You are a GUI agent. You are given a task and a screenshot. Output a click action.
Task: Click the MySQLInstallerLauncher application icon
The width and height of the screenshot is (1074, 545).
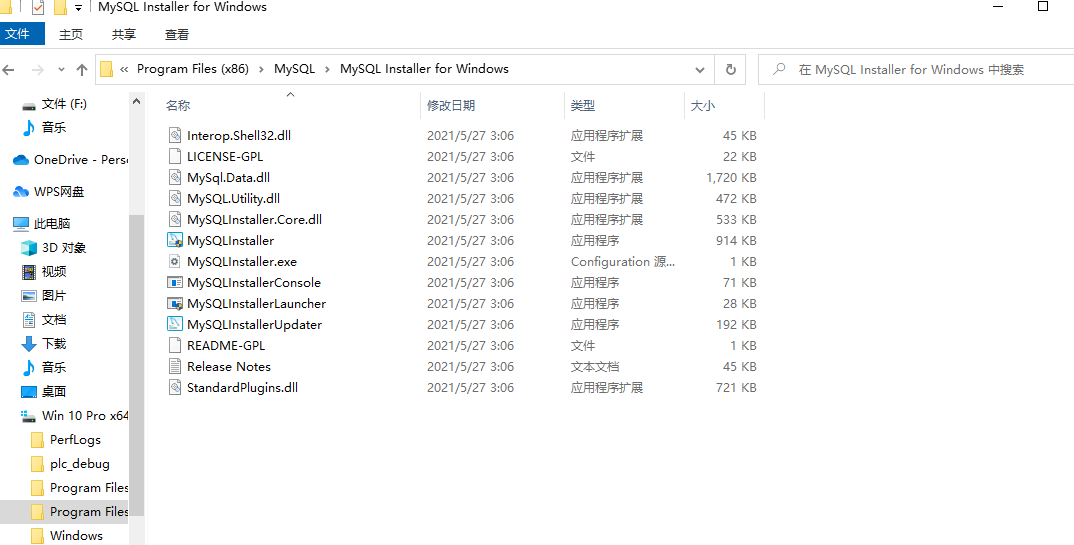click(175, 303)
